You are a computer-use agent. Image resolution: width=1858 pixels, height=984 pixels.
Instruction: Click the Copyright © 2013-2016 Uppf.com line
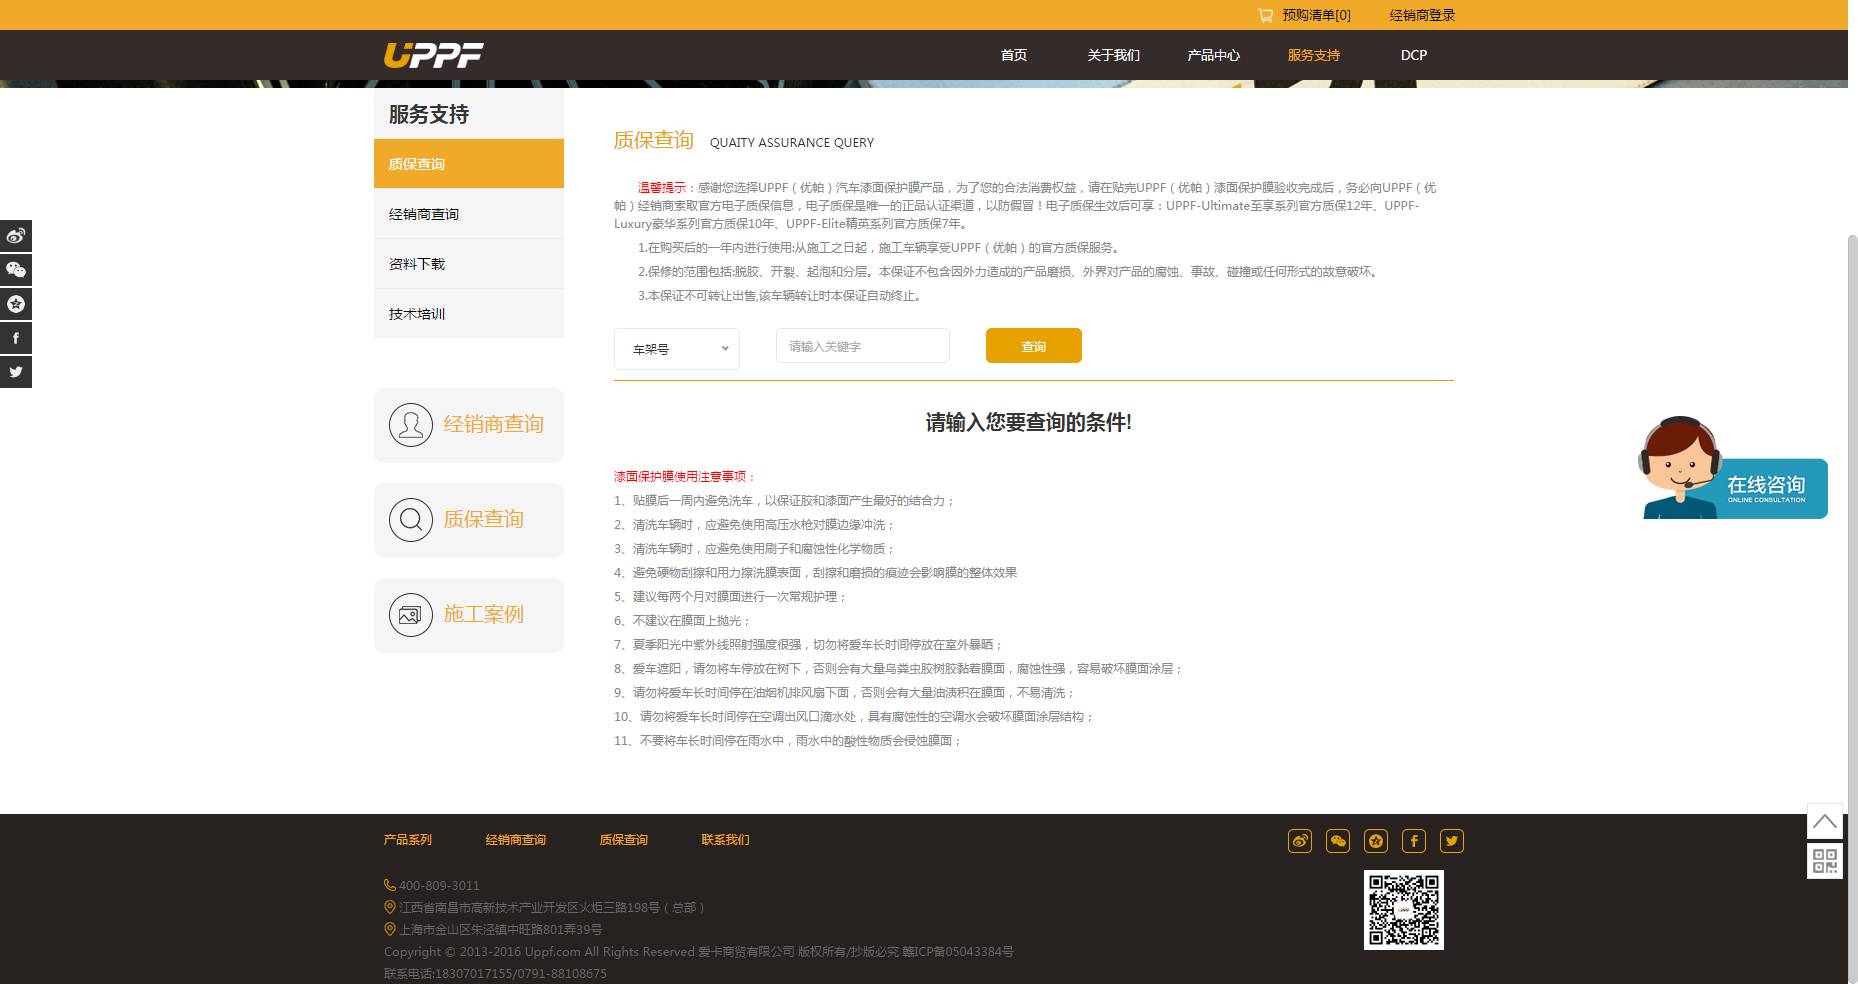coord(699,951)
